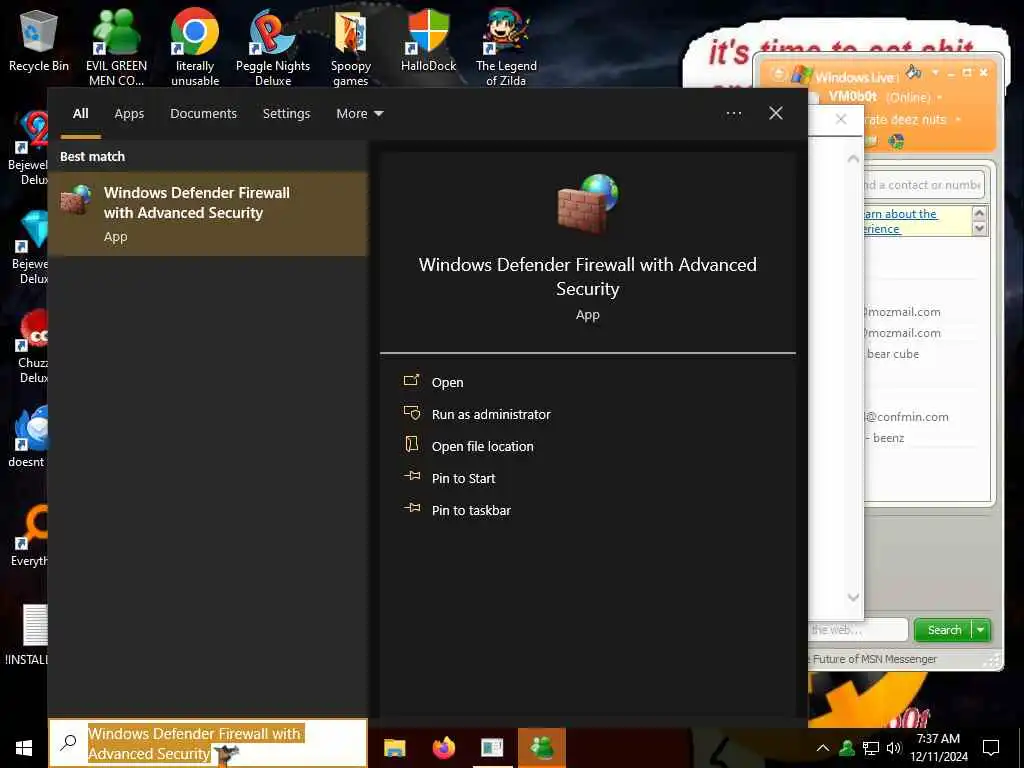1024x768 pixels.
Task: Open the 'learn about the' link in Messenger
Action: [x=901, y=214]
